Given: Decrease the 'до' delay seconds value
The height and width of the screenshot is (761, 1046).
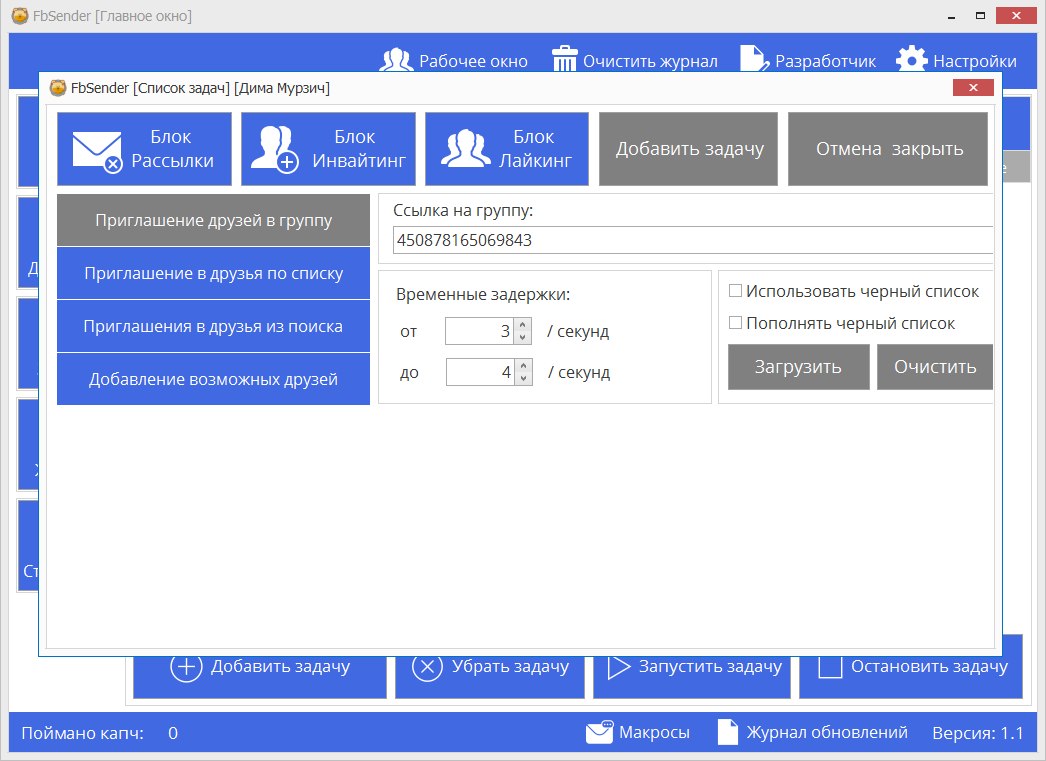Looking at the screenshot, I should [522, 378].
